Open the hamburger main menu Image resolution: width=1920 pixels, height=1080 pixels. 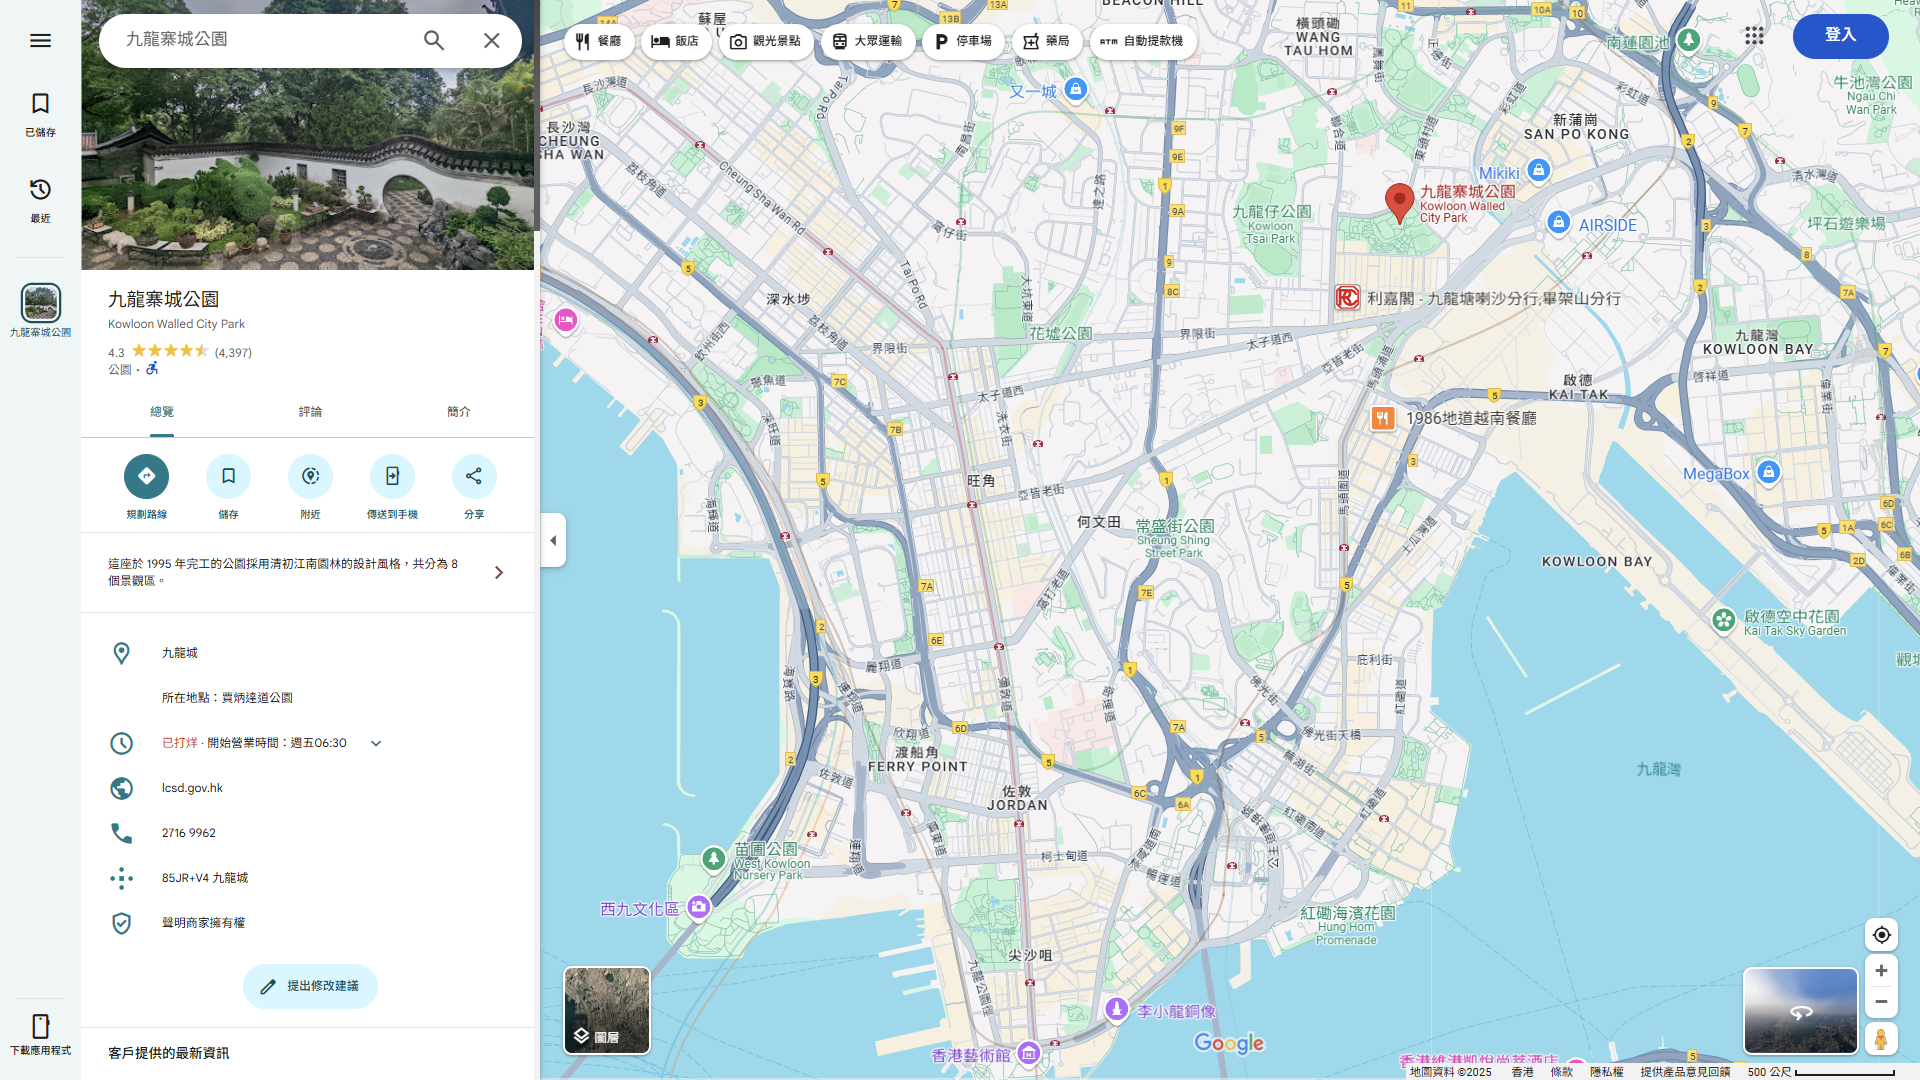point(40,40)
